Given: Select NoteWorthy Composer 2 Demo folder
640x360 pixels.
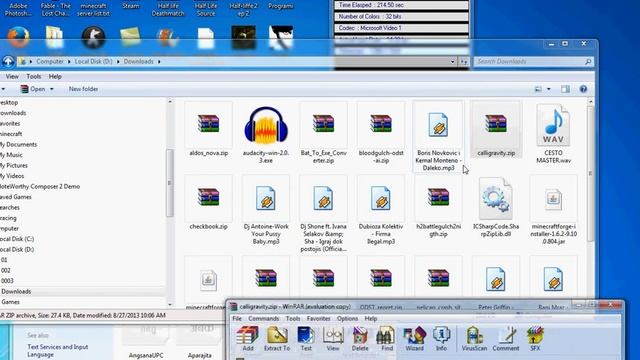Looking at the screenshot, I should click(x=40, y=187).
